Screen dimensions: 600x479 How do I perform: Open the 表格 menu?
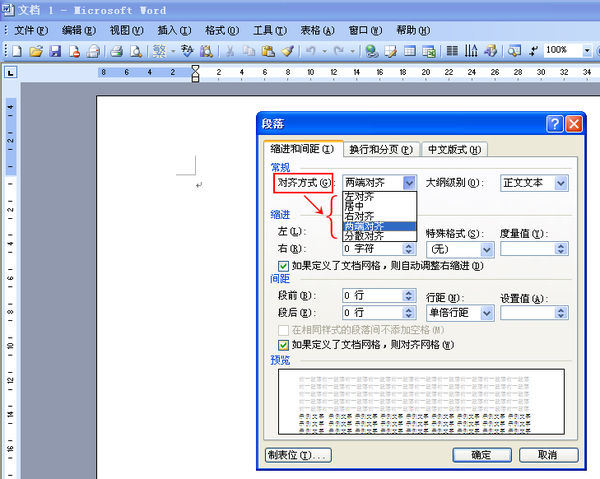pyautogui.click(x=317, y=30)
